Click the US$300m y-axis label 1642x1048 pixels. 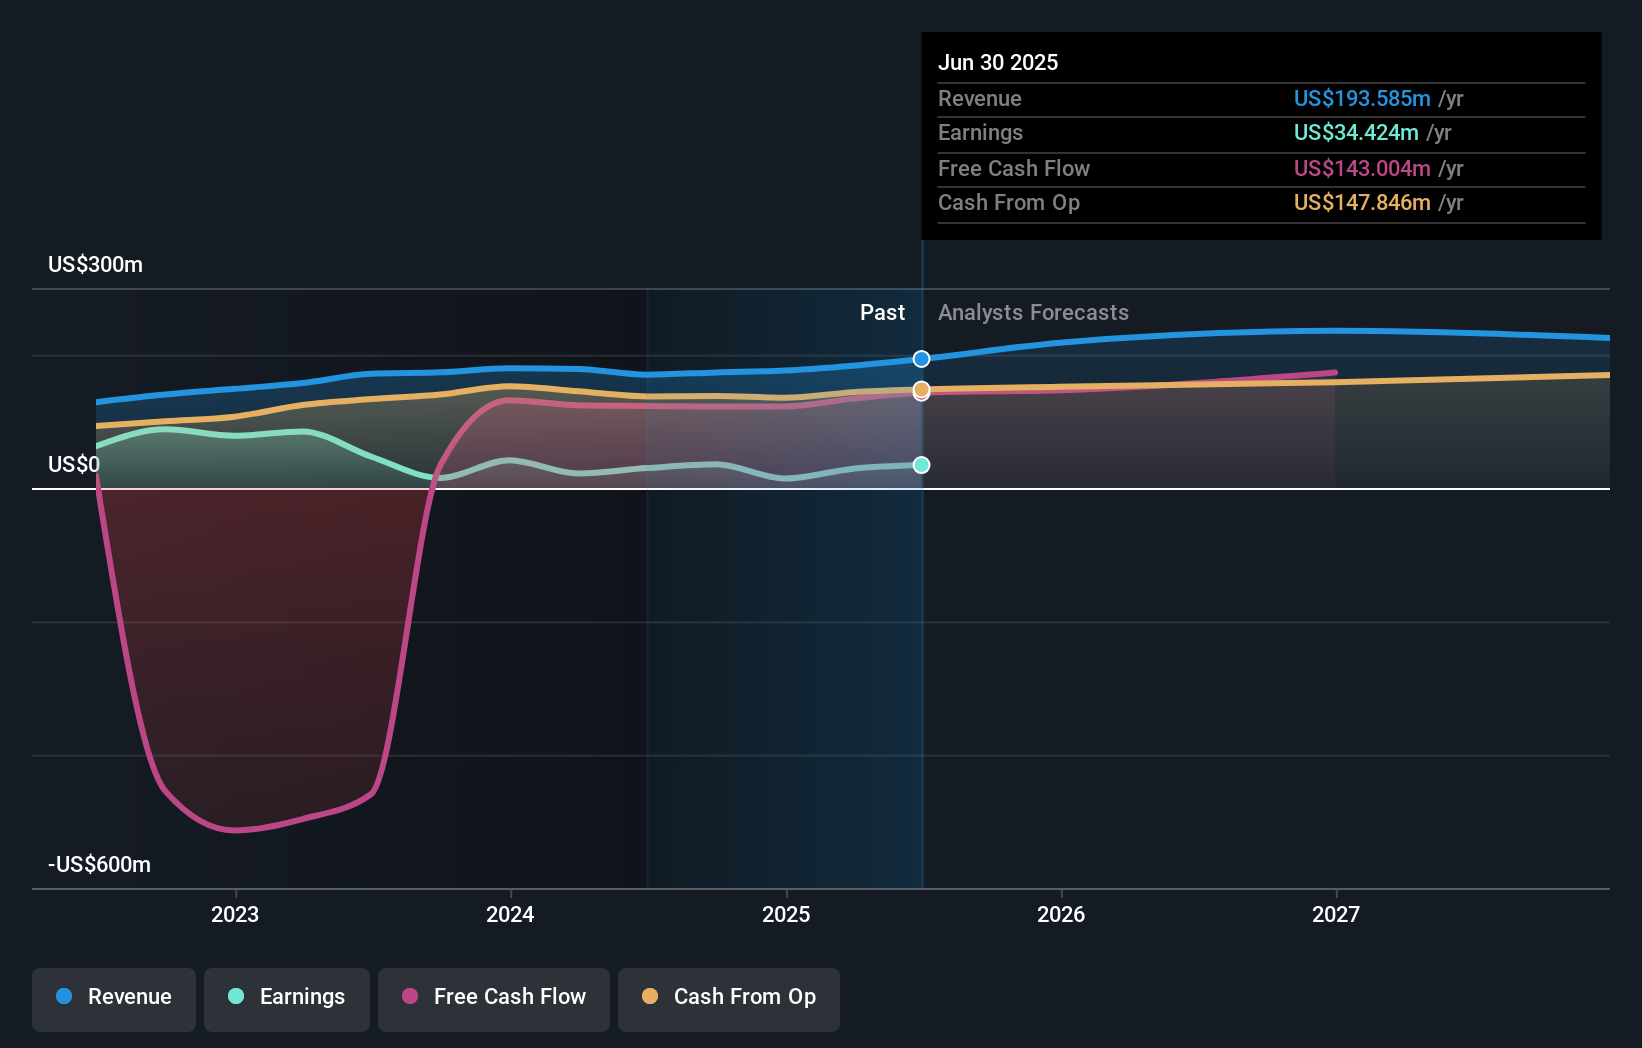96,265
